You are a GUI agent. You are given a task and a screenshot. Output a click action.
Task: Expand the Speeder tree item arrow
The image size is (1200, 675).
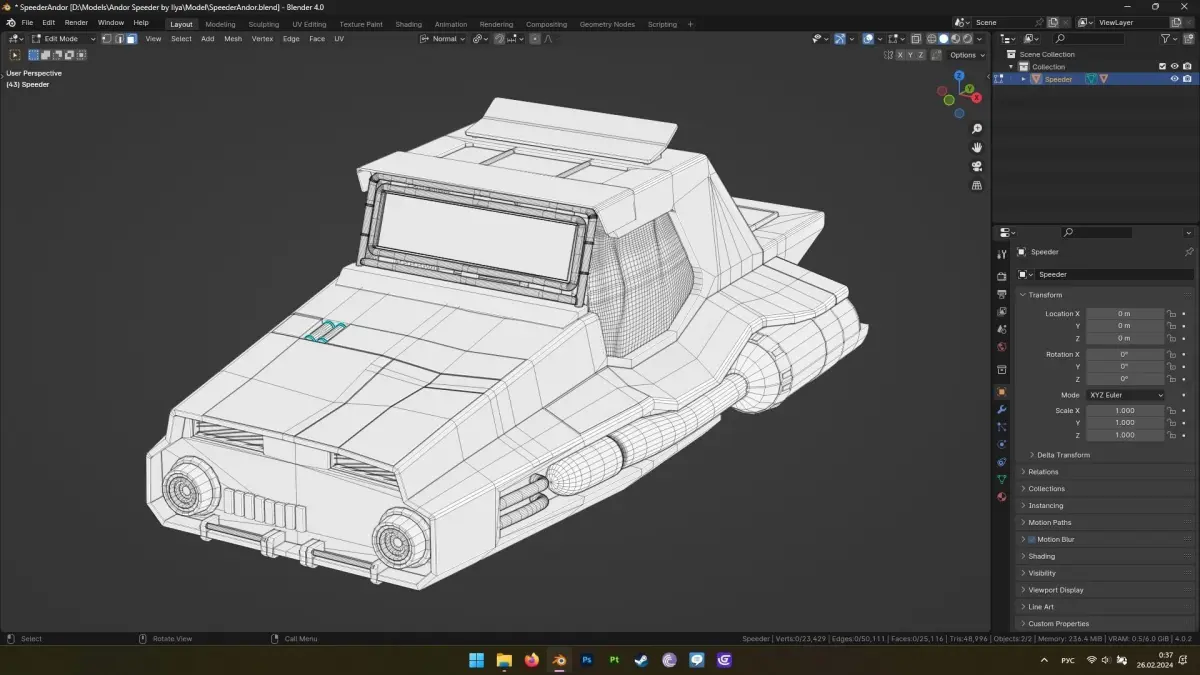pyautogui.click(x=1023, y=79)
